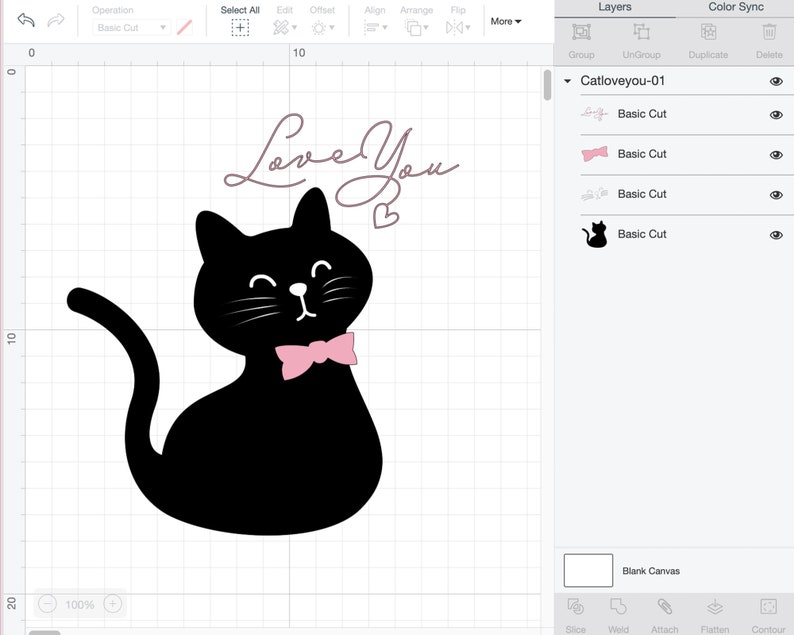The image size is (794, 635).
Task: Zoom in with the plus button
Action: tap(112, 604)
